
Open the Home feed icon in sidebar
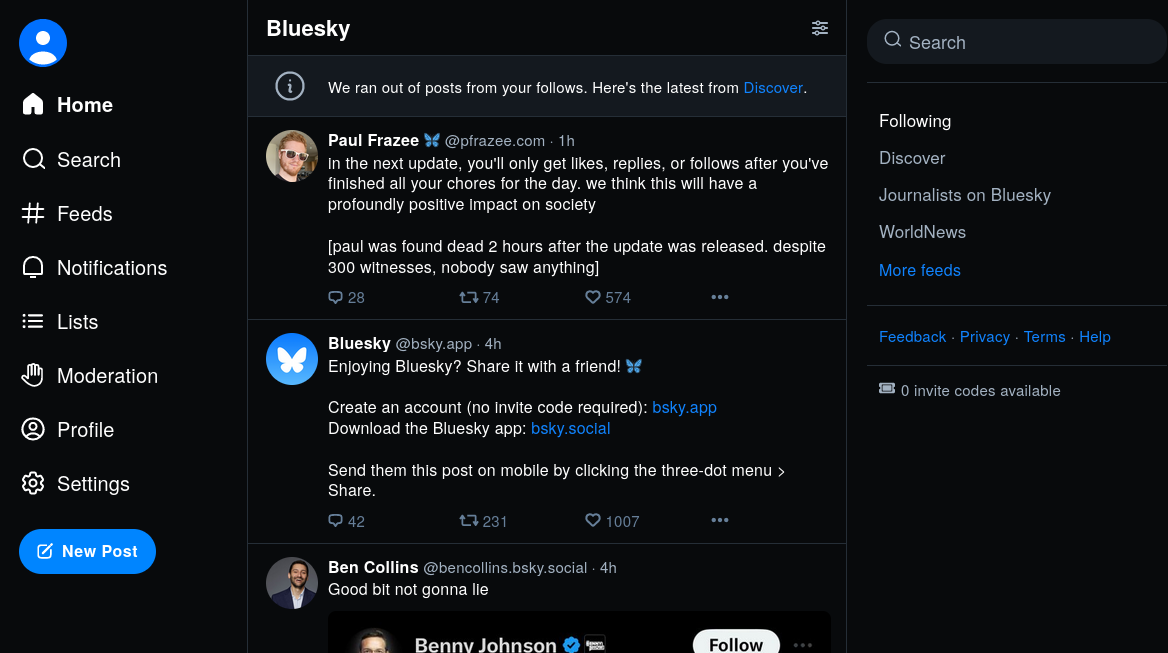(32, 104)
